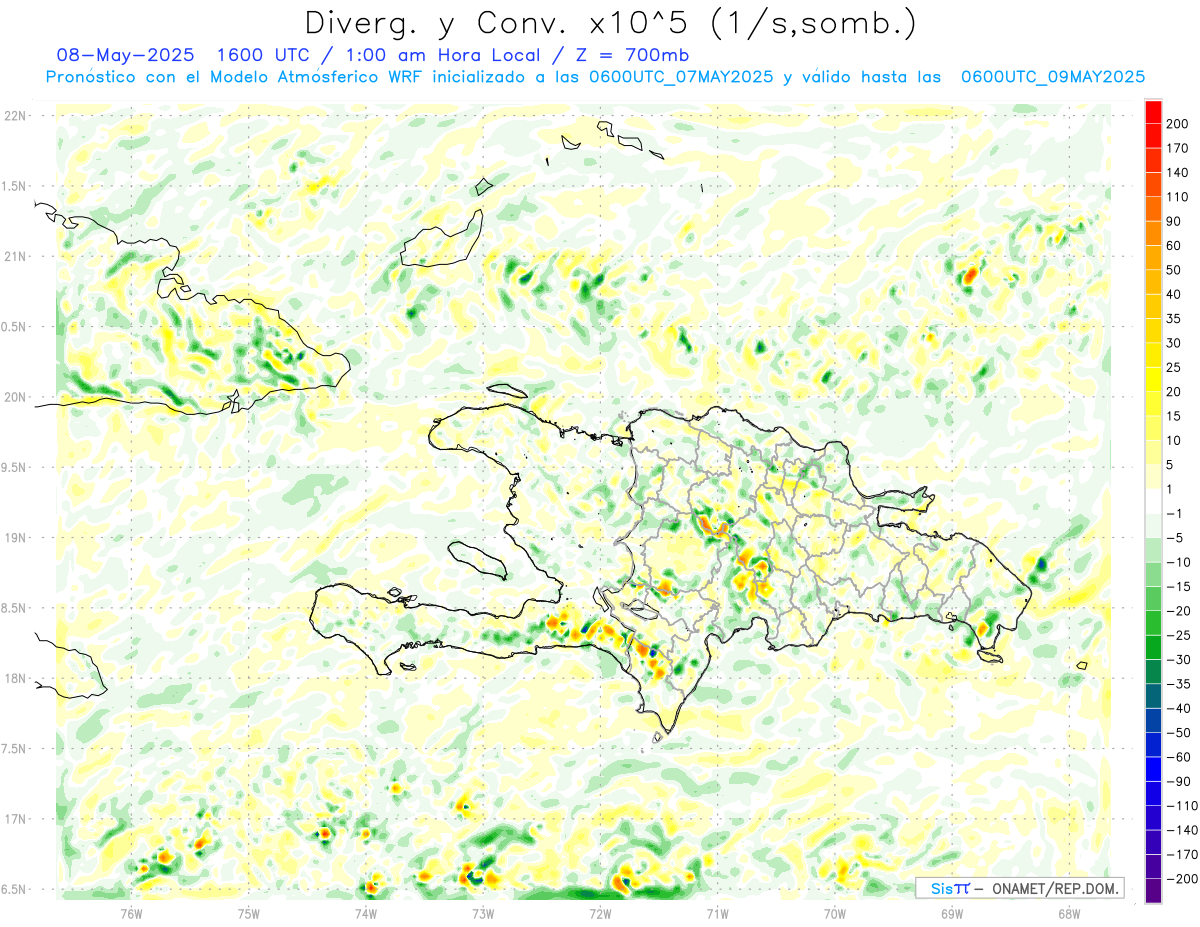Screen dimensions: 1200x927
Task: Click the '72W' longitude label
Action: [x=600, y=913]
